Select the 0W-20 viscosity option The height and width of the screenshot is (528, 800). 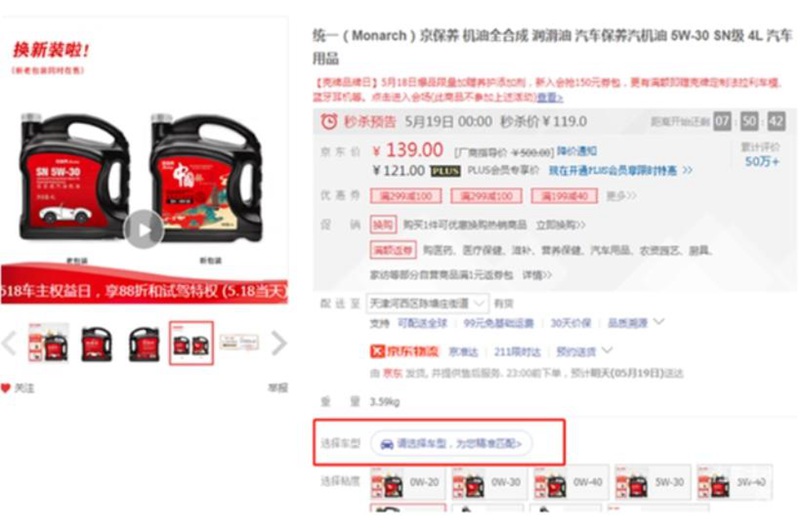click(407, 482)
